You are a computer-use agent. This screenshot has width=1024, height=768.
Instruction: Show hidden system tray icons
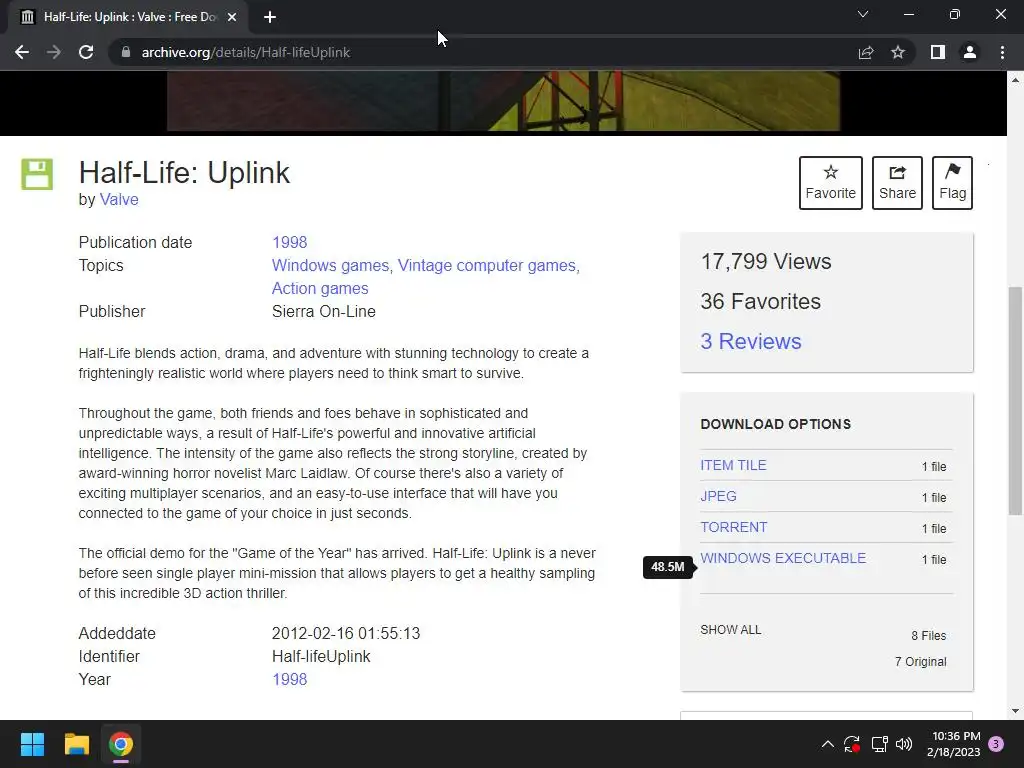coord(827,744)
